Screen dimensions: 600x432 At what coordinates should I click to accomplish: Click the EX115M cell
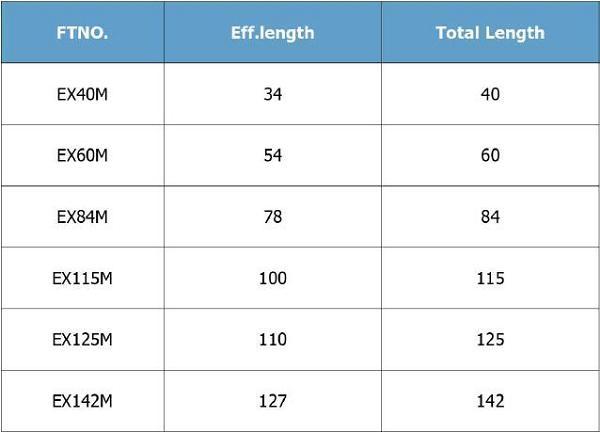pos(82,278)
